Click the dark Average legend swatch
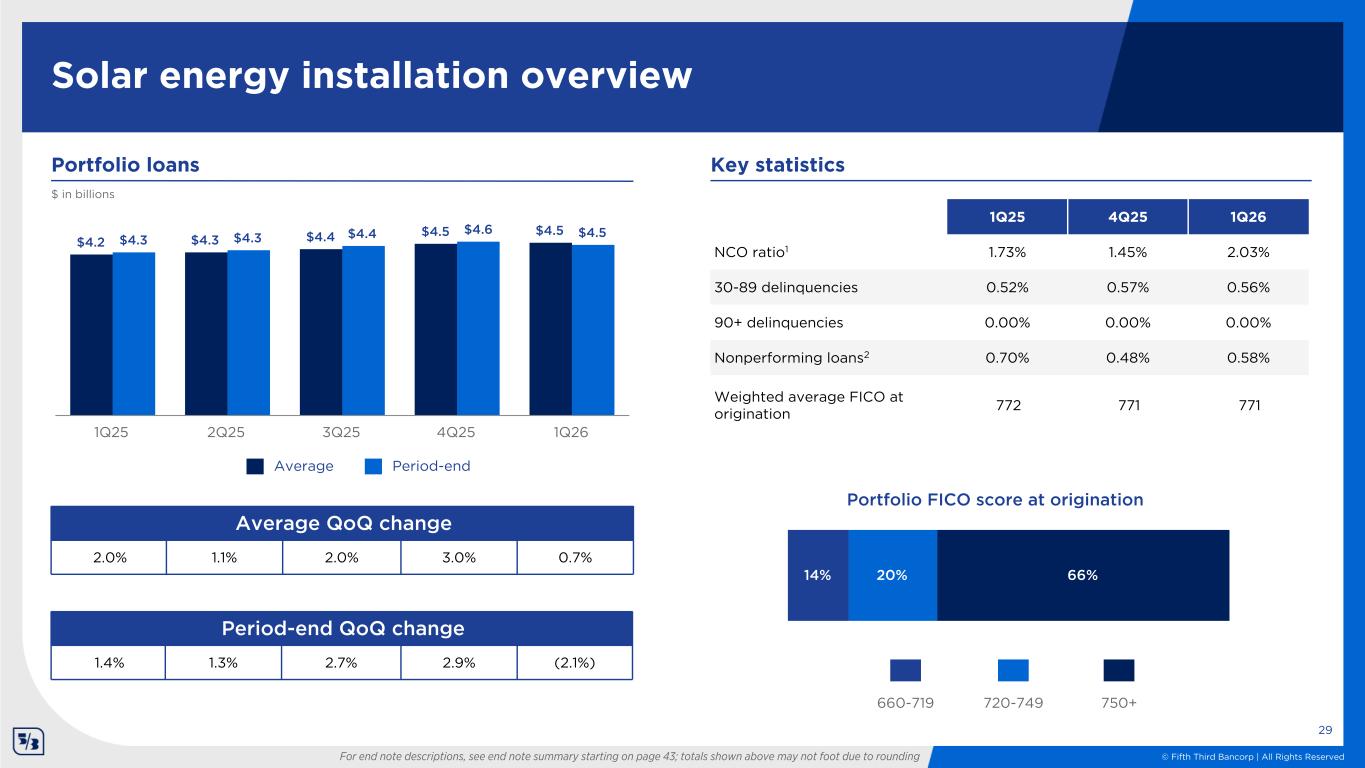 pyautogui.click(x=256, y=466)
